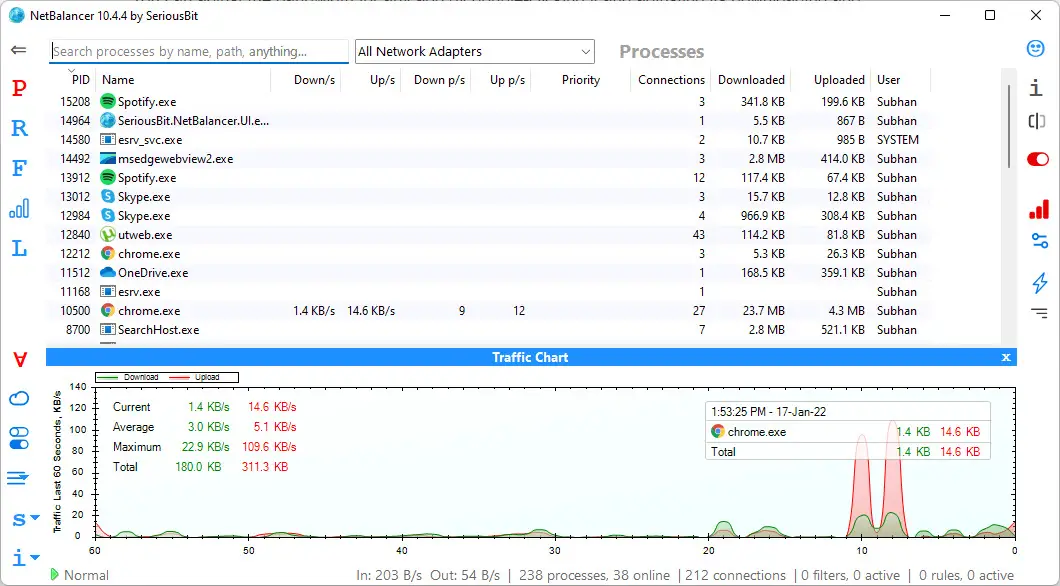
Task: Click the utweb.exe uTorrent icon
Action: point(107,235)
